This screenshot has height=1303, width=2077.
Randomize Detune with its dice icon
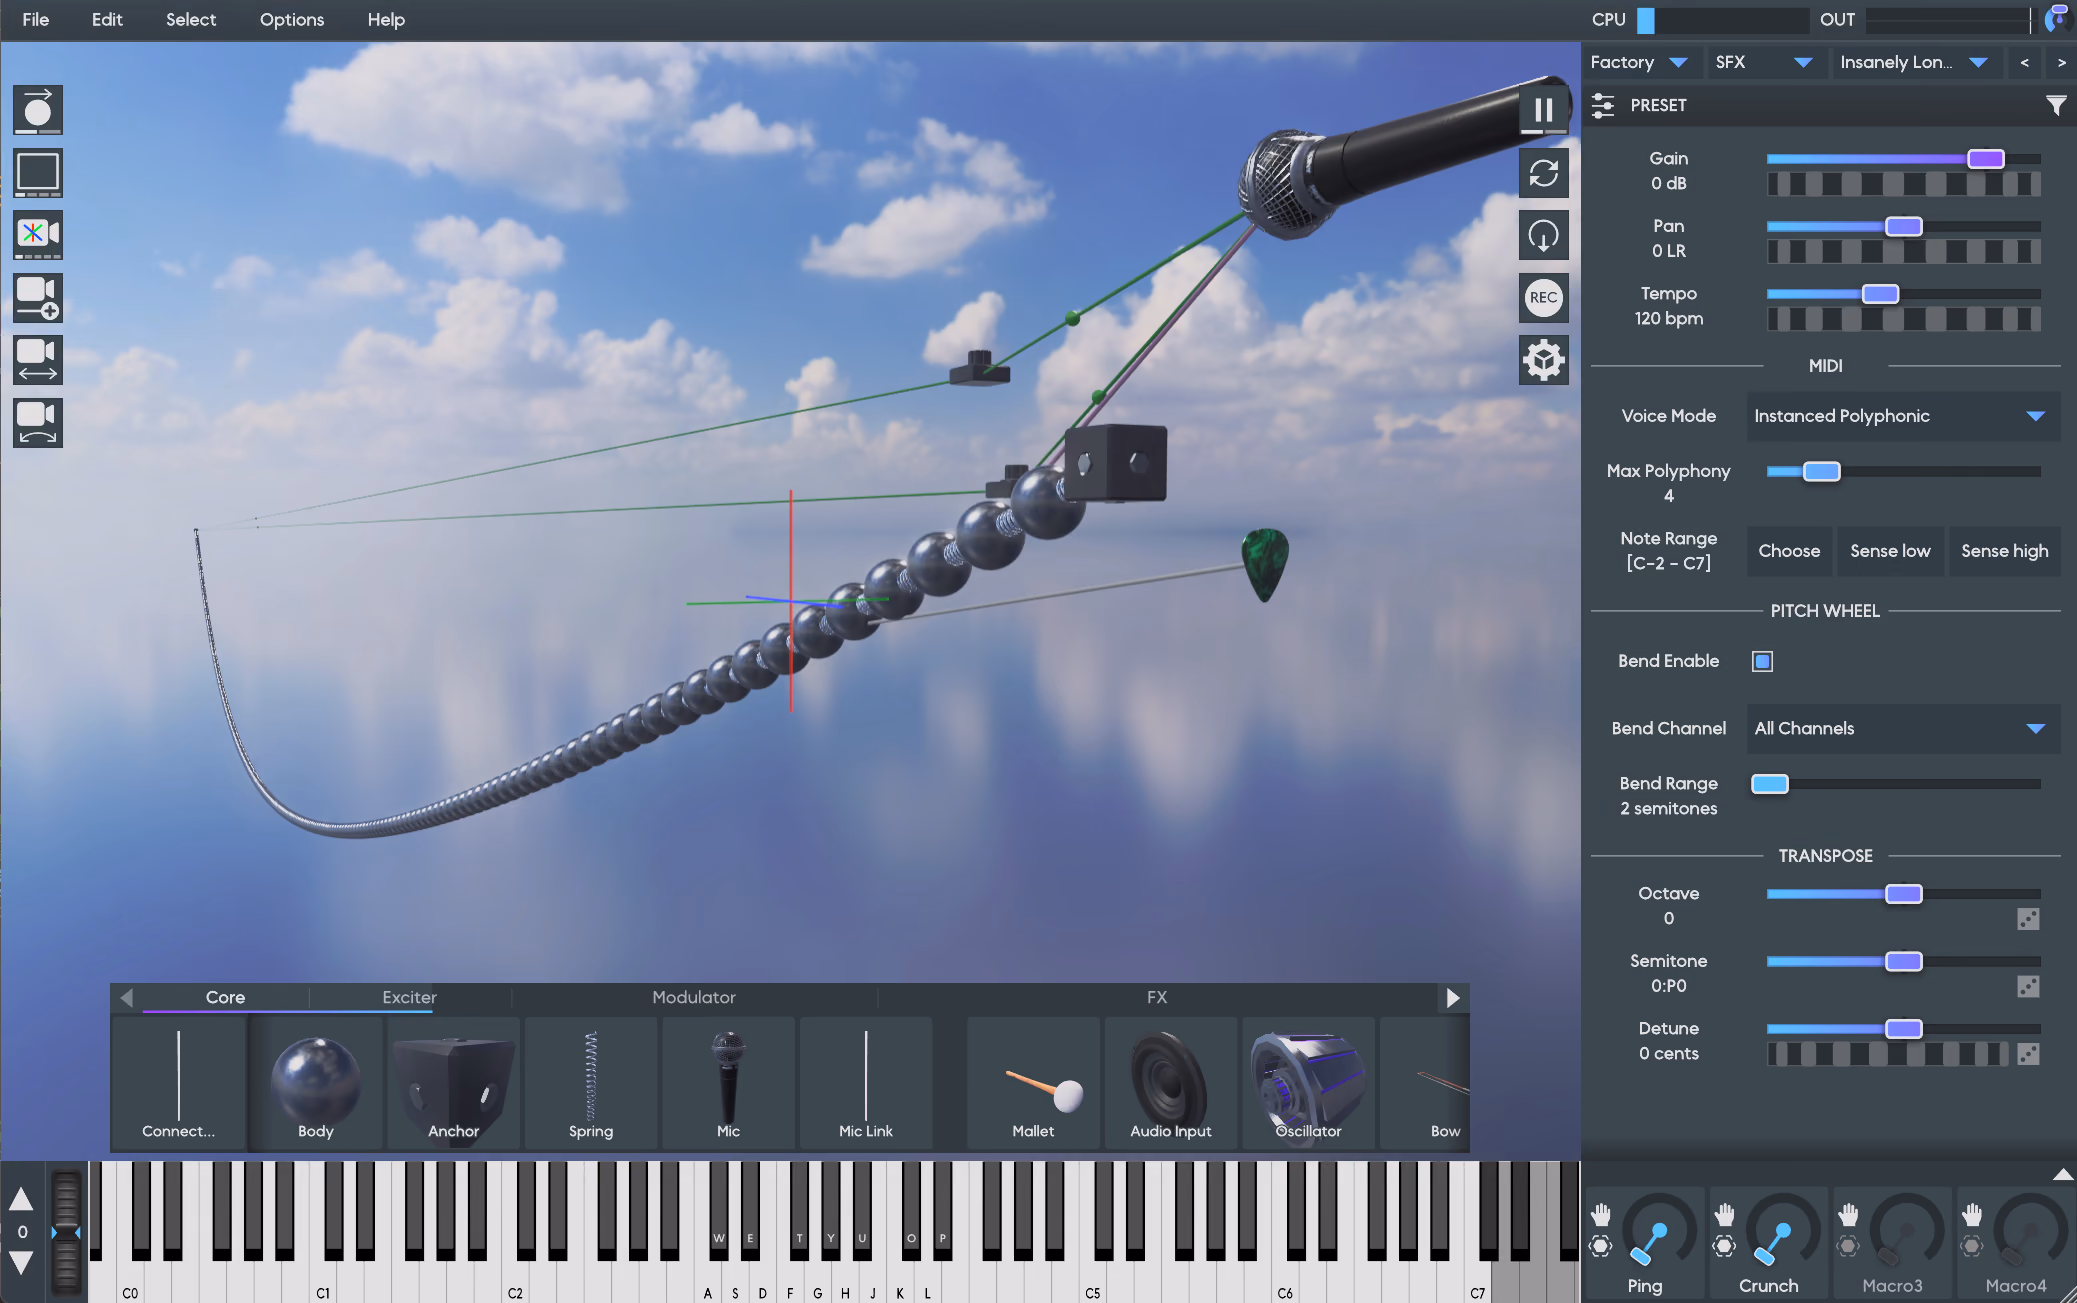pos(2028,1054)
